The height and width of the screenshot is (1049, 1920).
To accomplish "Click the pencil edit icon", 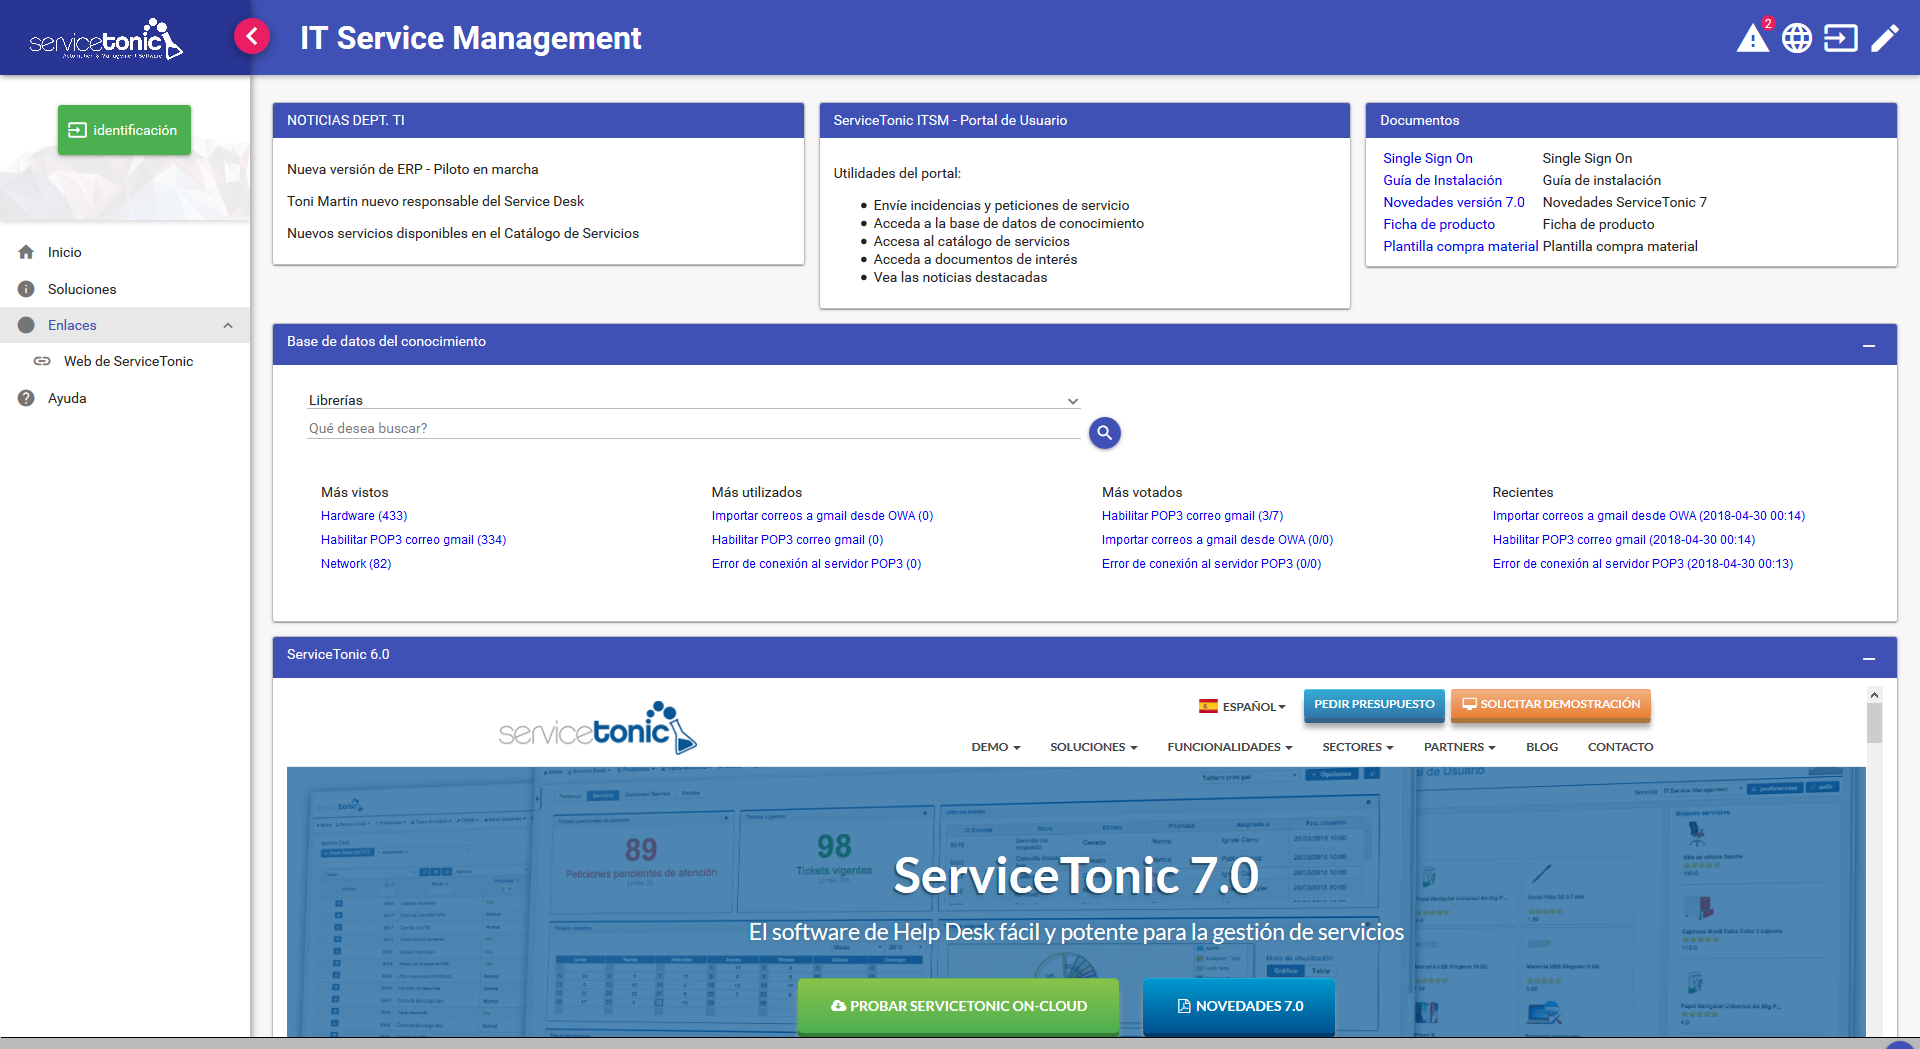I will coord(1885,38).
